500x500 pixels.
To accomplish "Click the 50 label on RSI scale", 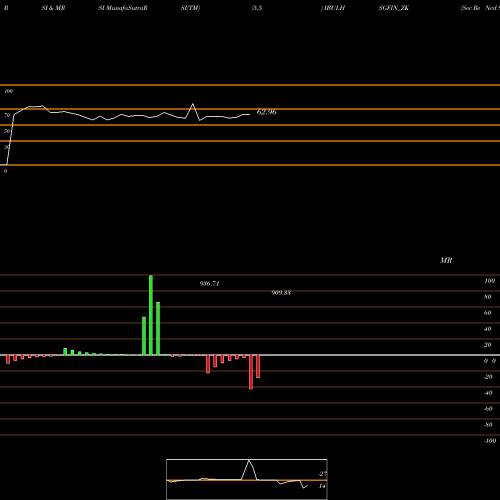I will pyautogui.click(x=7, y=131).
